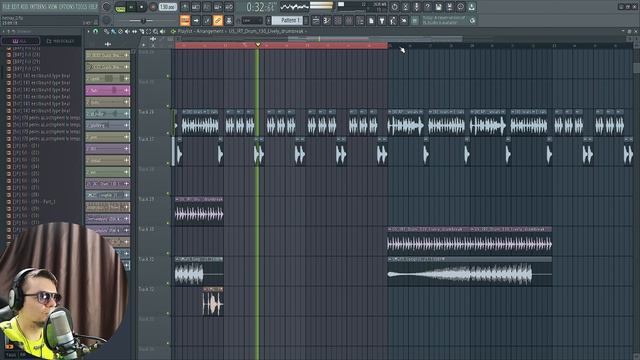Click the news message about FL Studio version
Viewport: 640px width, 360px height.
444,20
